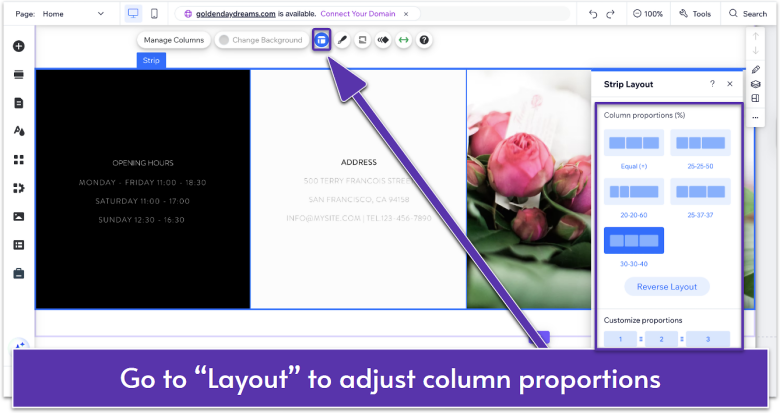Screen dimensions: 780x413
Task: Select the OPENING HOURS heading text
Action: coord(143,163)
